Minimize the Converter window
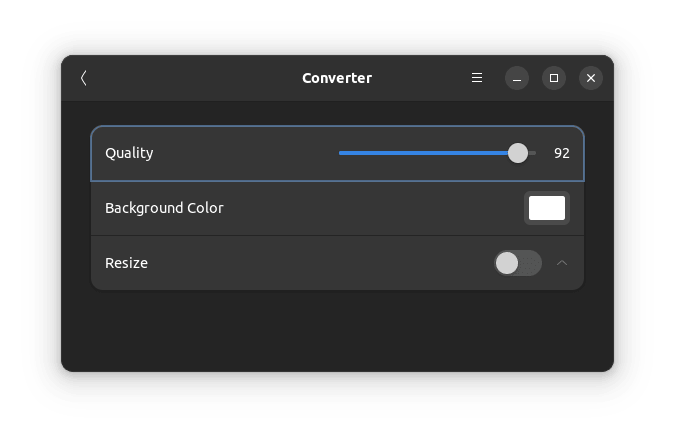This screenshot has height=439, width=675. pos(516,78)
